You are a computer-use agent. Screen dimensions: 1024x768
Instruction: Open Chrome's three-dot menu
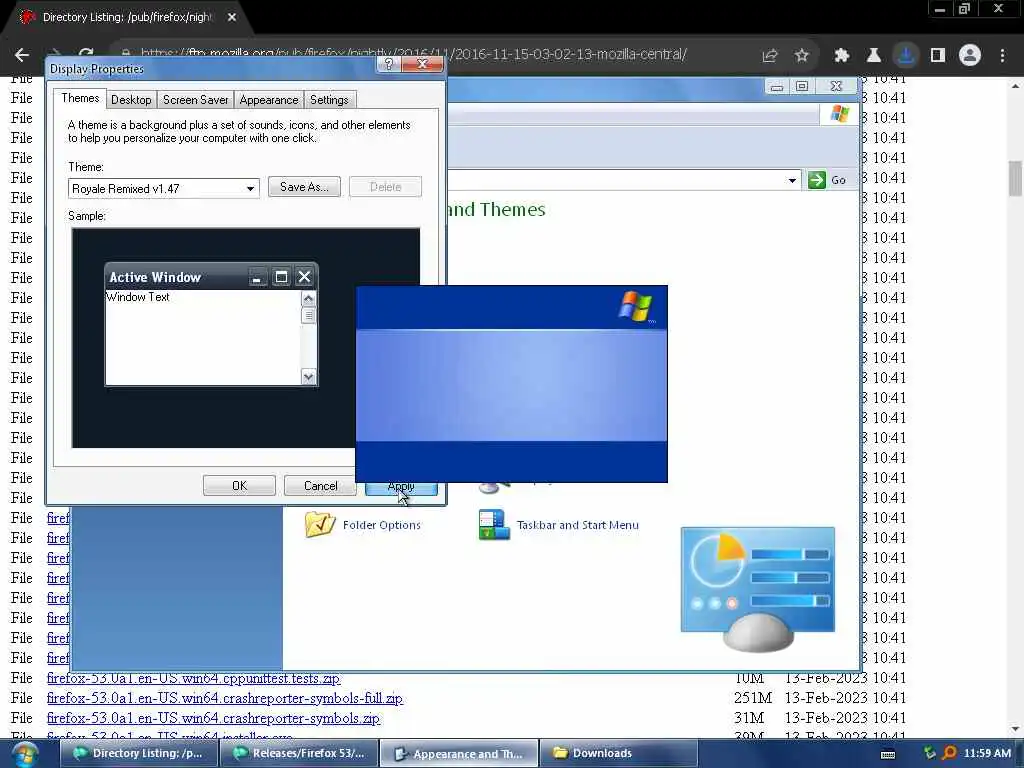[1002, 56]
